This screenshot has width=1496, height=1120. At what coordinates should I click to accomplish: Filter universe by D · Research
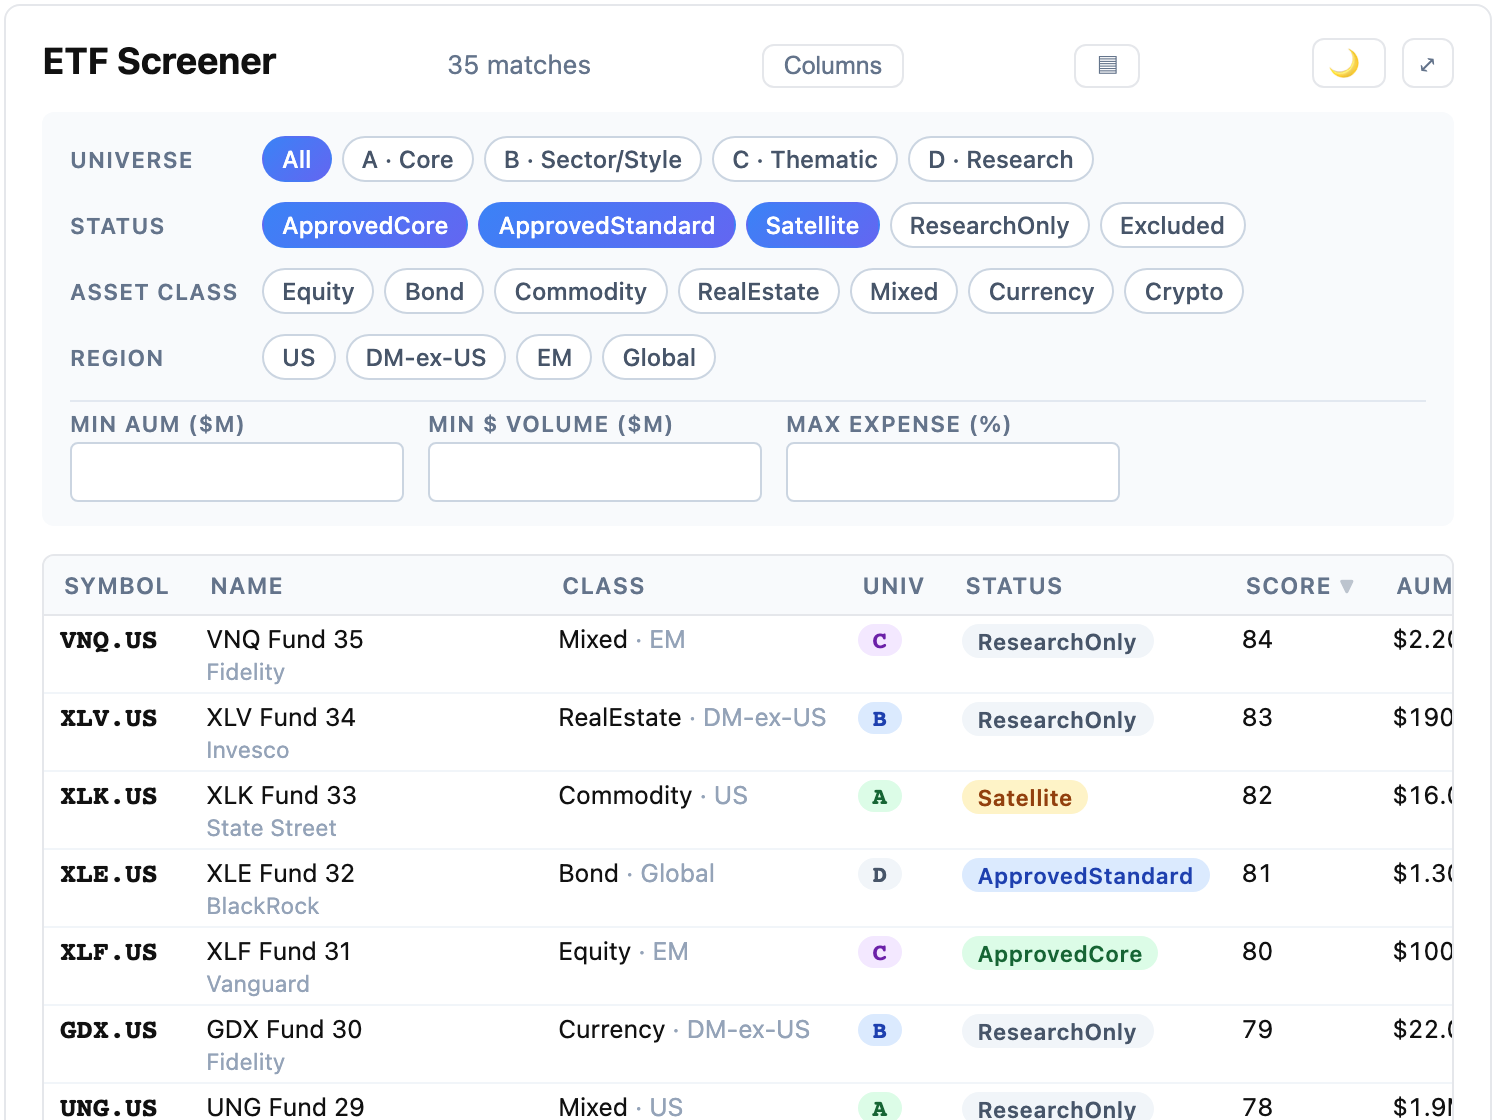pos(1001,159)
